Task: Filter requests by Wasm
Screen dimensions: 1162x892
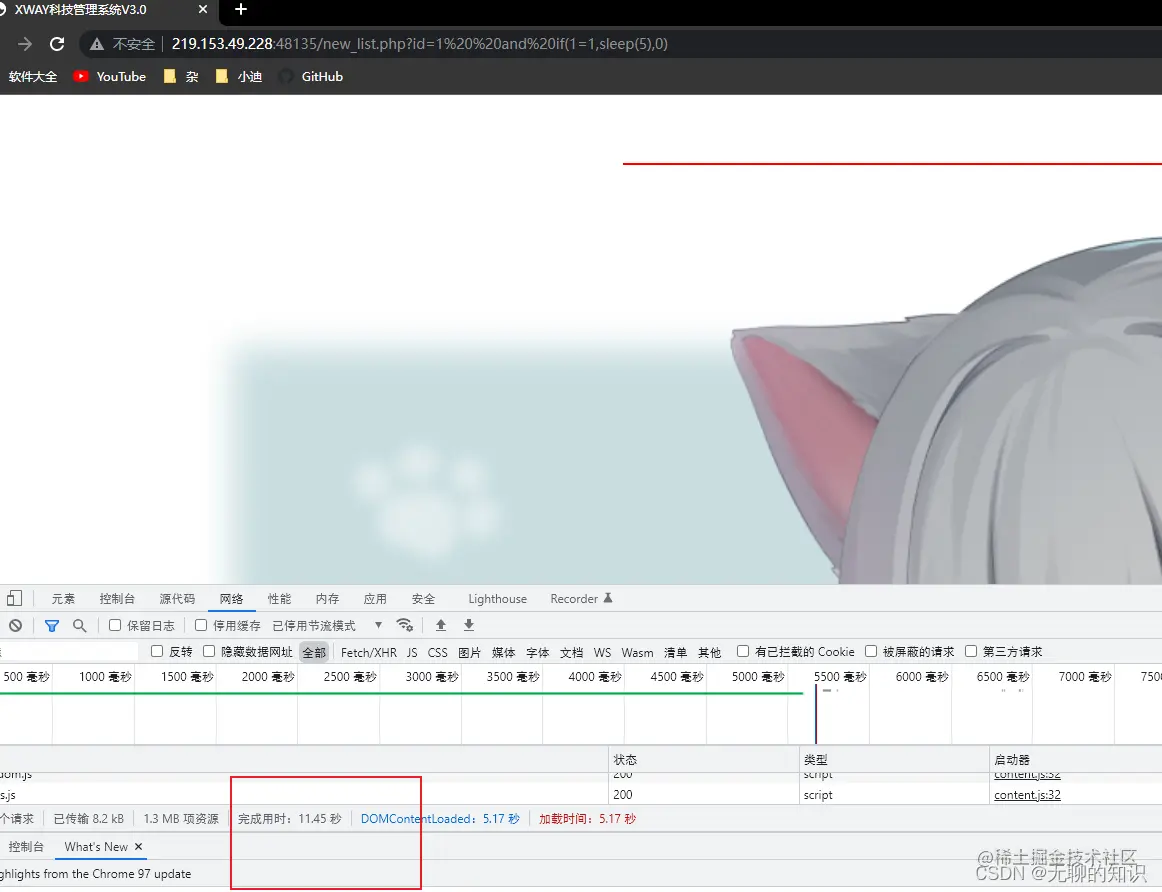Action: click(637, 652)
